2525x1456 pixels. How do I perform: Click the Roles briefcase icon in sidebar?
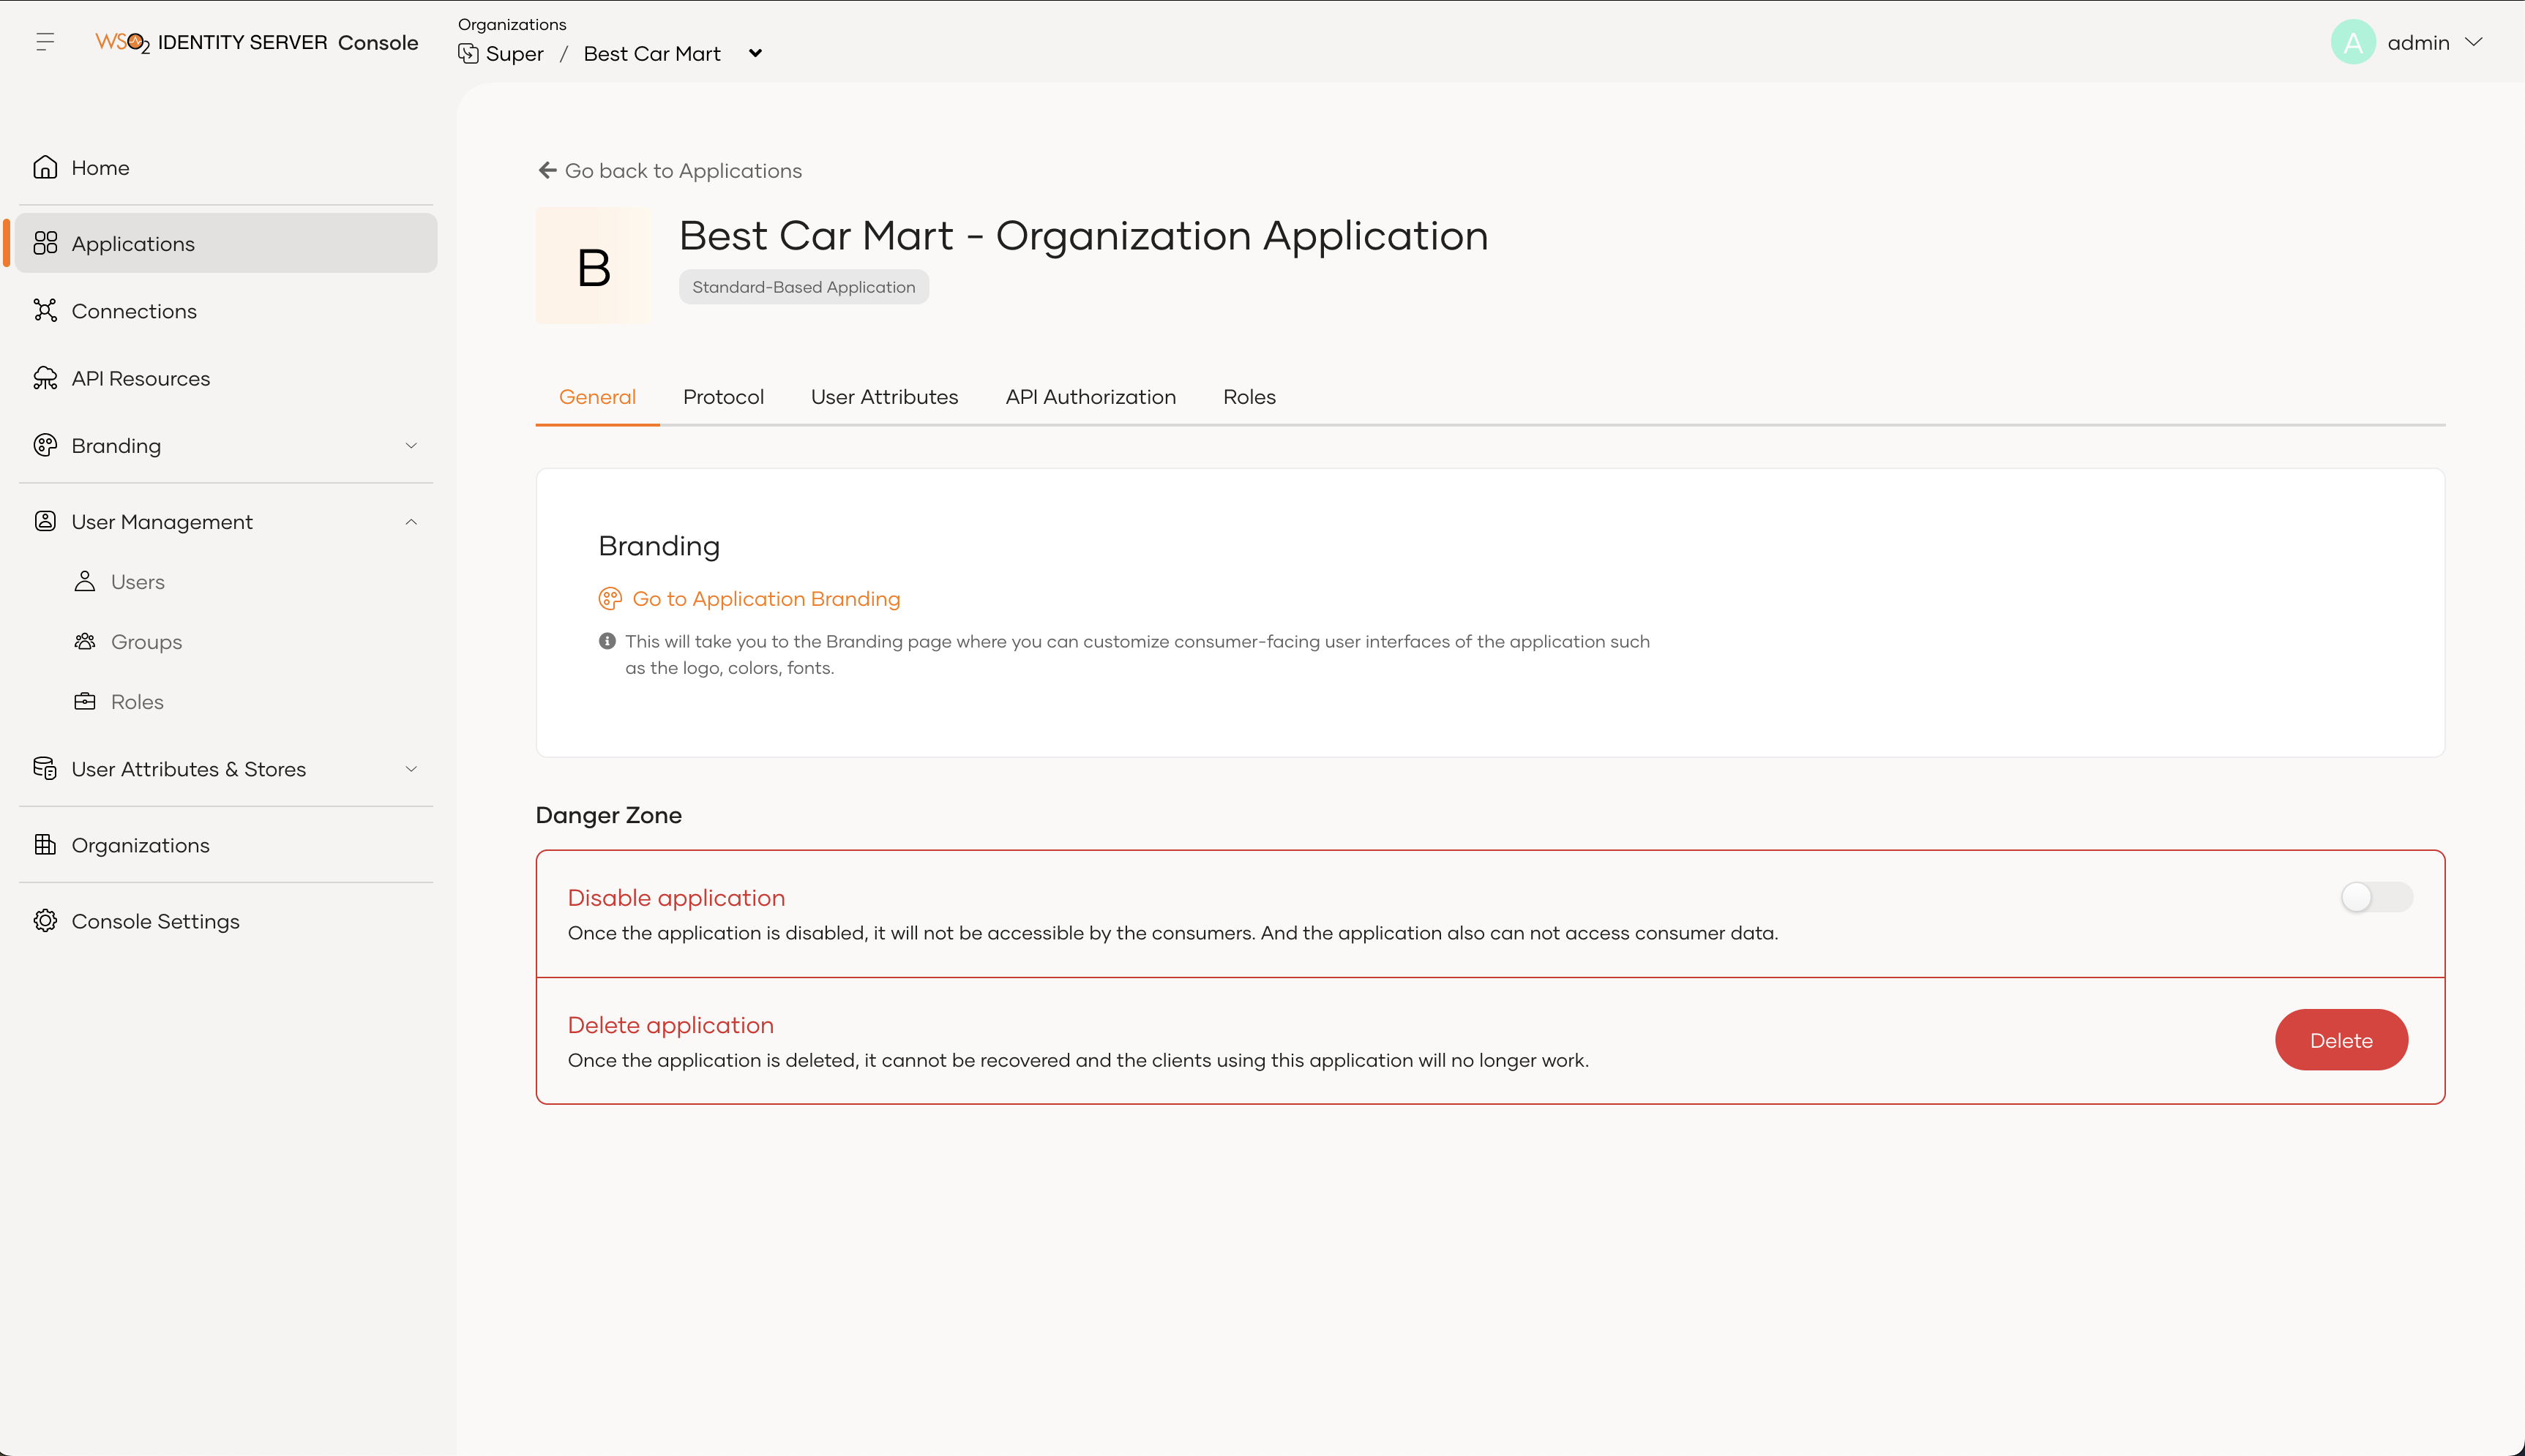pos(85,701)
